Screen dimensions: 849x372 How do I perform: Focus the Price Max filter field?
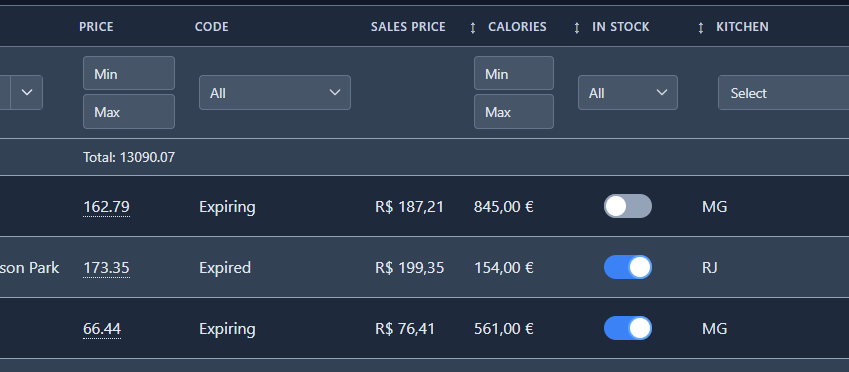click(x=129, y=112)
